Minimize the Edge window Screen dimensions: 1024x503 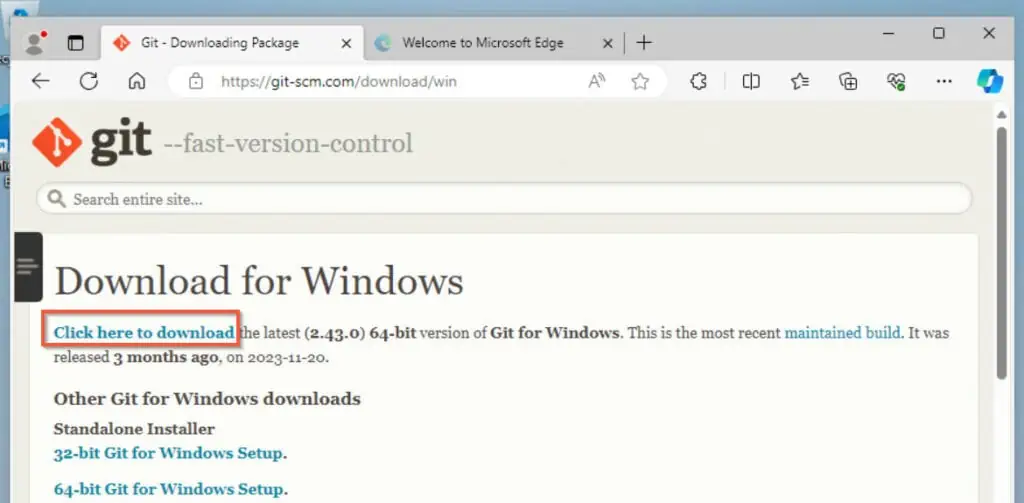coord(888,33)
